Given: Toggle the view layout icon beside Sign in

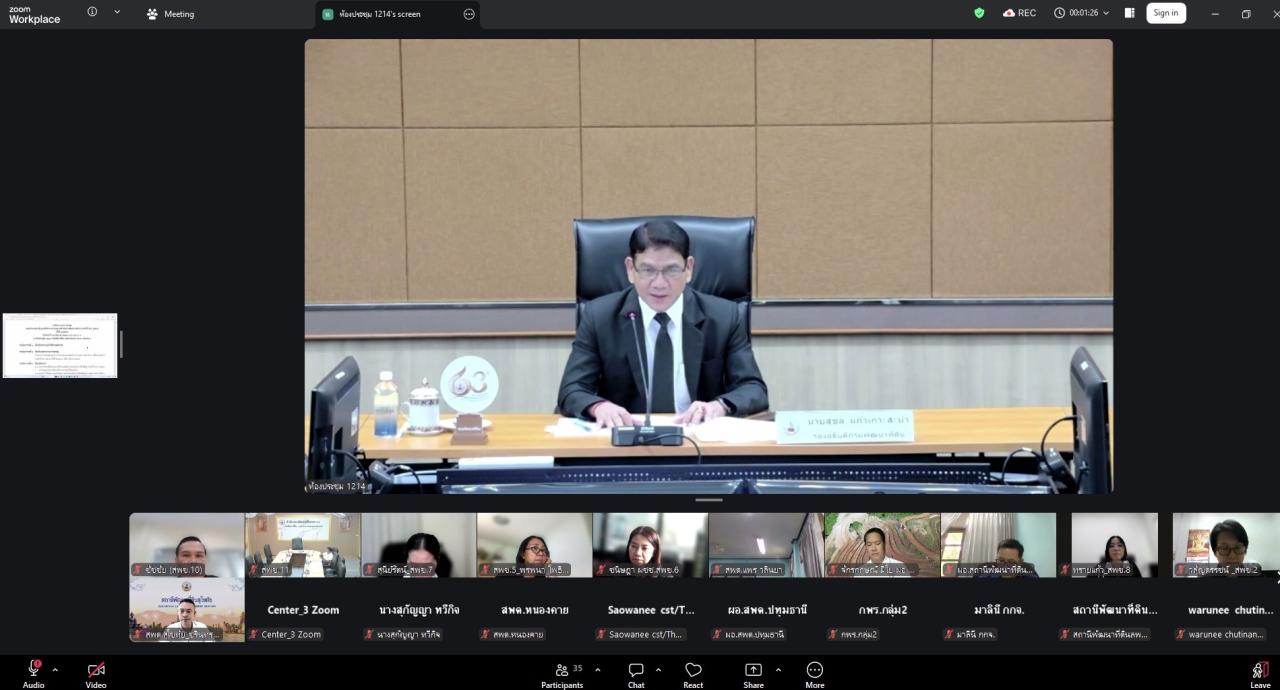Looking at the screenshot, I should point(1129,13).
